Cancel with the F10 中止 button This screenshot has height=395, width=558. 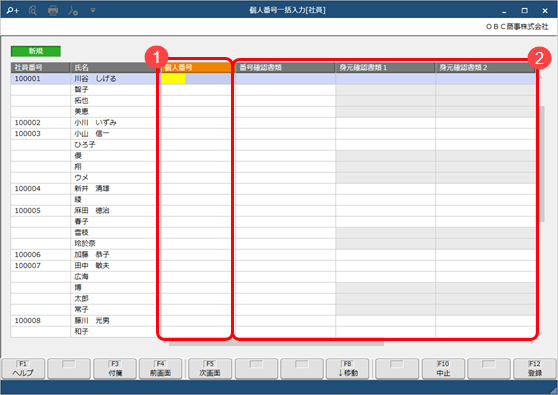(x=443, y=369)
